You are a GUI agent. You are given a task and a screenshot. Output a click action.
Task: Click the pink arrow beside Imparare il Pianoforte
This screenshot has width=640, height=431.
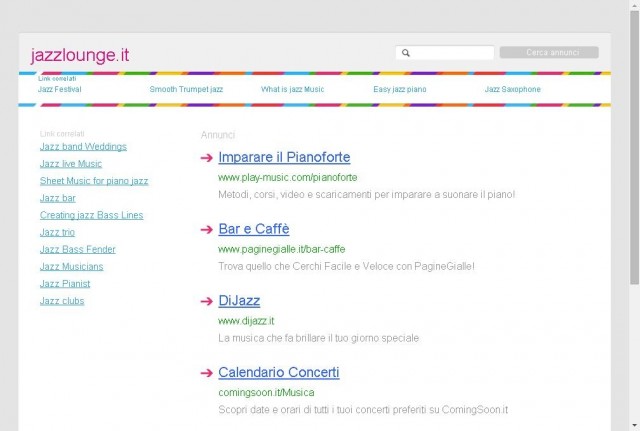[207, 158]
